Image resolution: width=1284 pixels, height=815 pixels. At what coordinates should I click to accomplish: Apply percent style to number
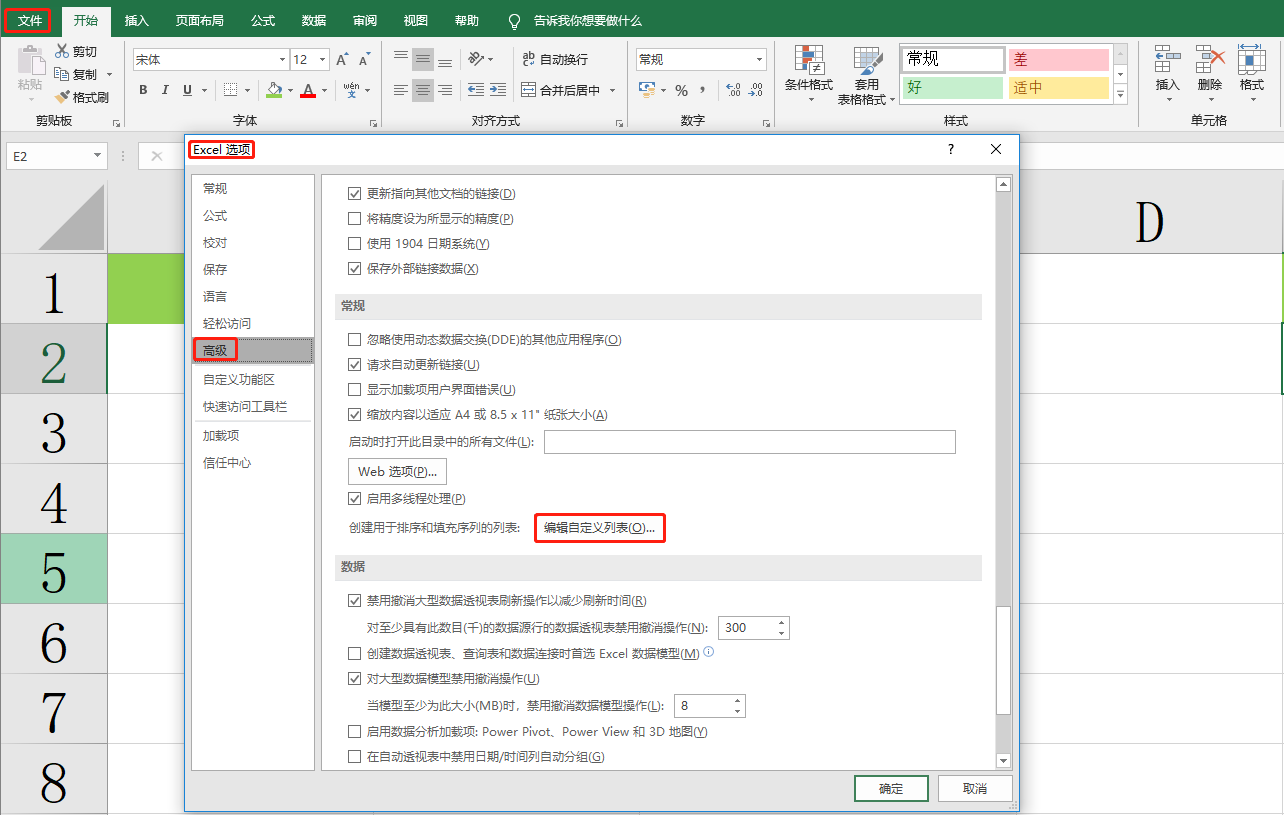pos(681,91)
